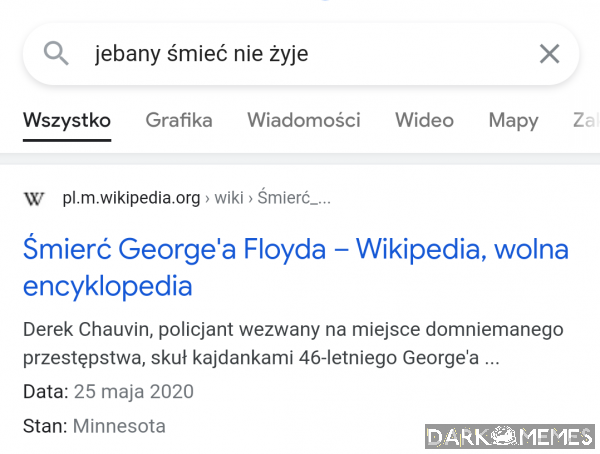This screenshot has width=600, height=454.
Task: Switch to the Grafika tab
Action: (179, 120)
